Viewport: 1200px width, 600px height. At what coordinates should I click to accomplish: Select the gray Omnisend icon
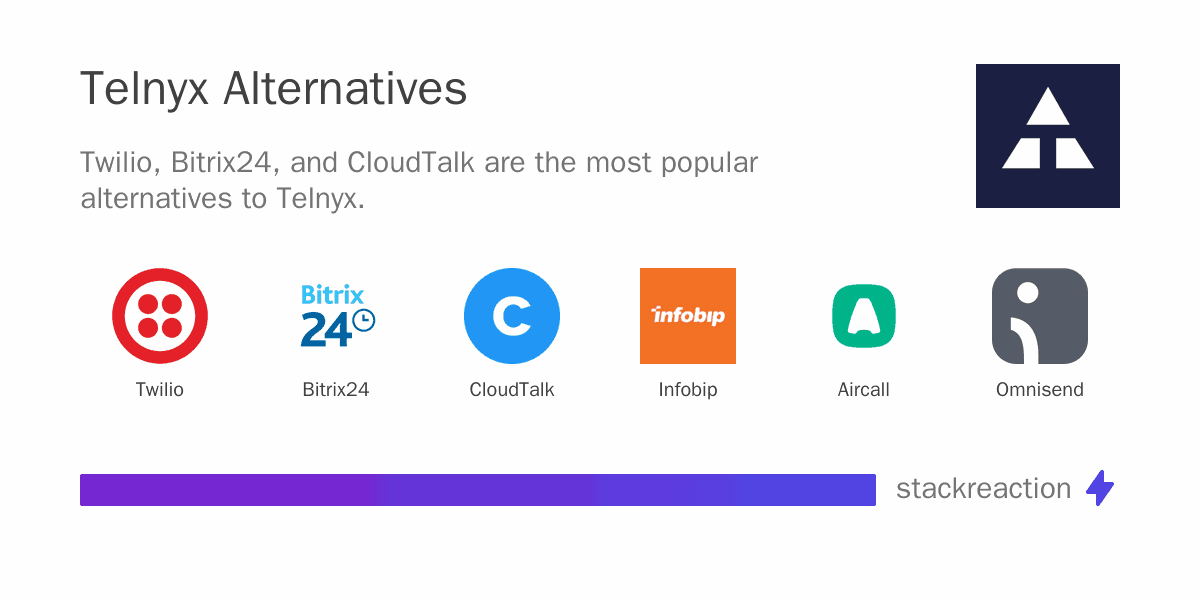tap(1040, 316)
